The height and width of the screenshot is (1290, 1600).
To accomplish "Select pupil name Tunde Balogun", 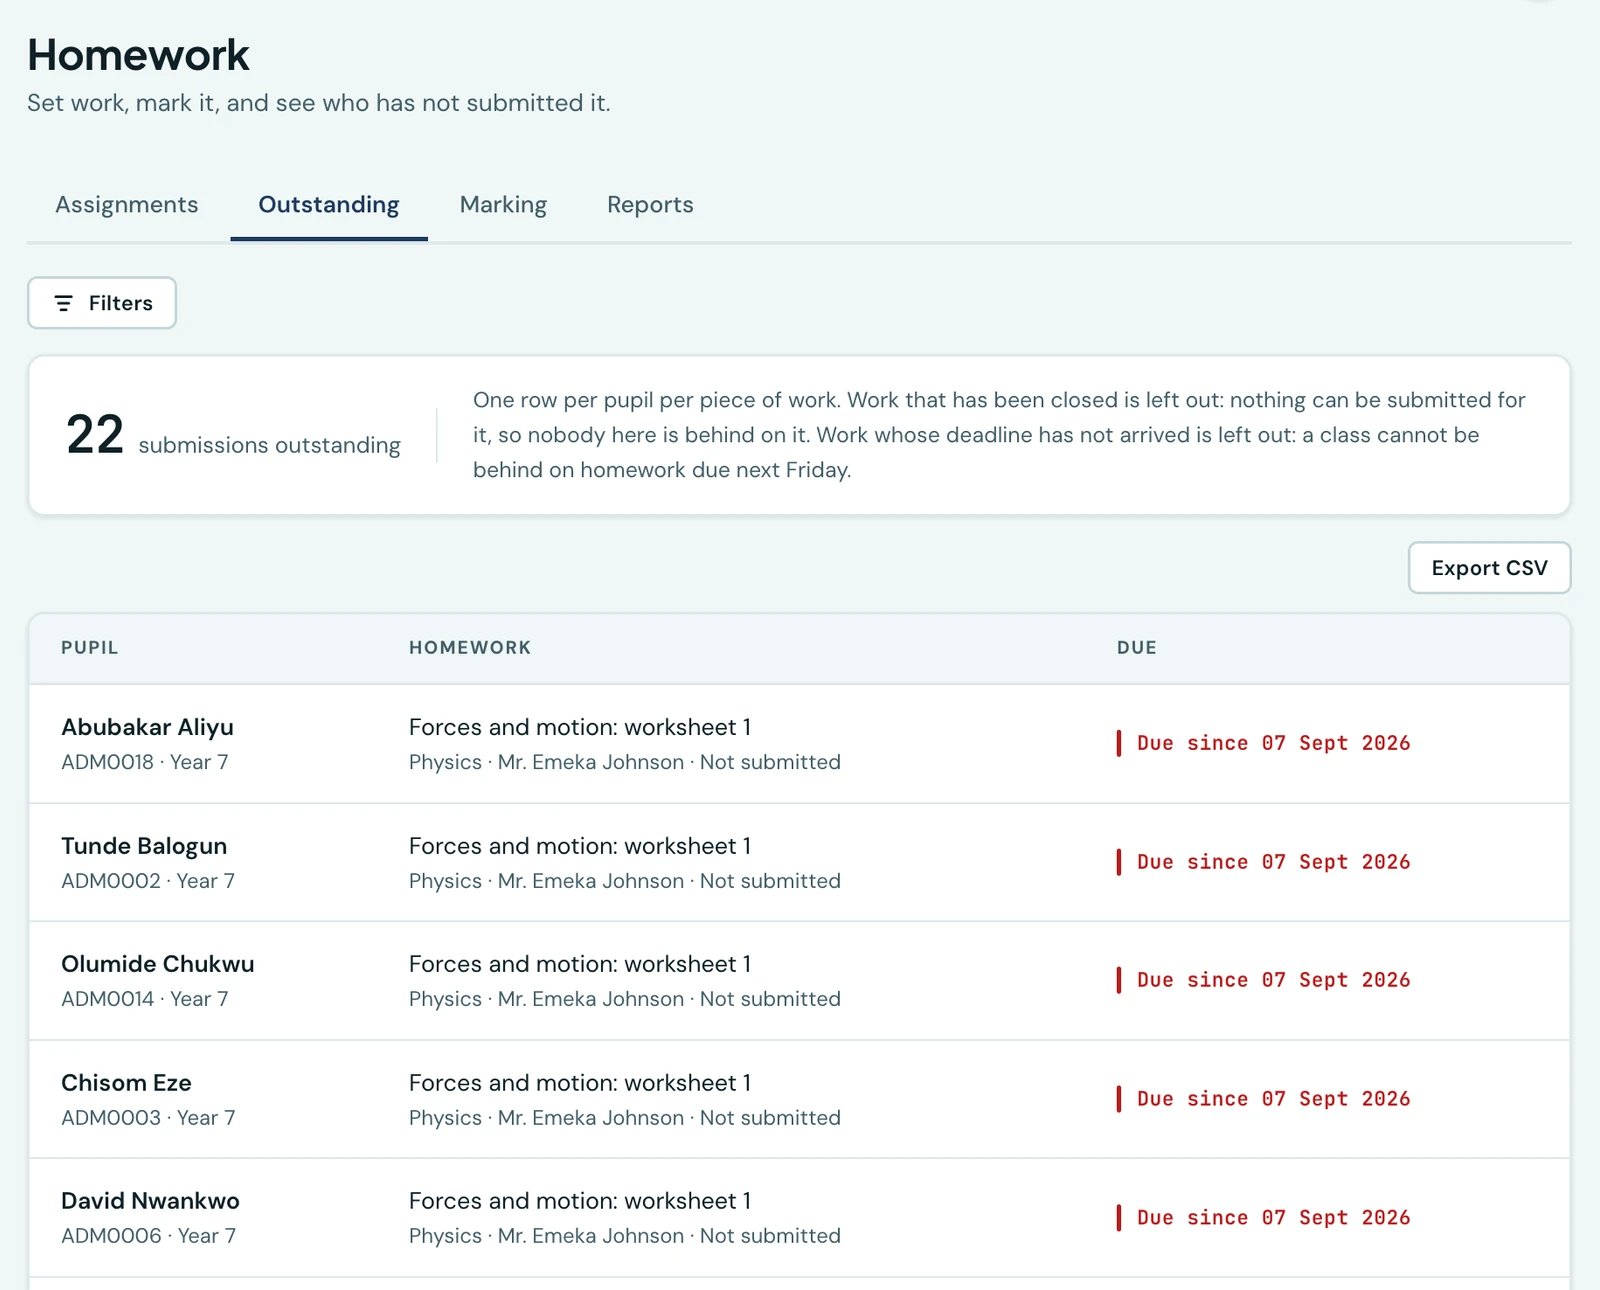I will click(144, 846).
